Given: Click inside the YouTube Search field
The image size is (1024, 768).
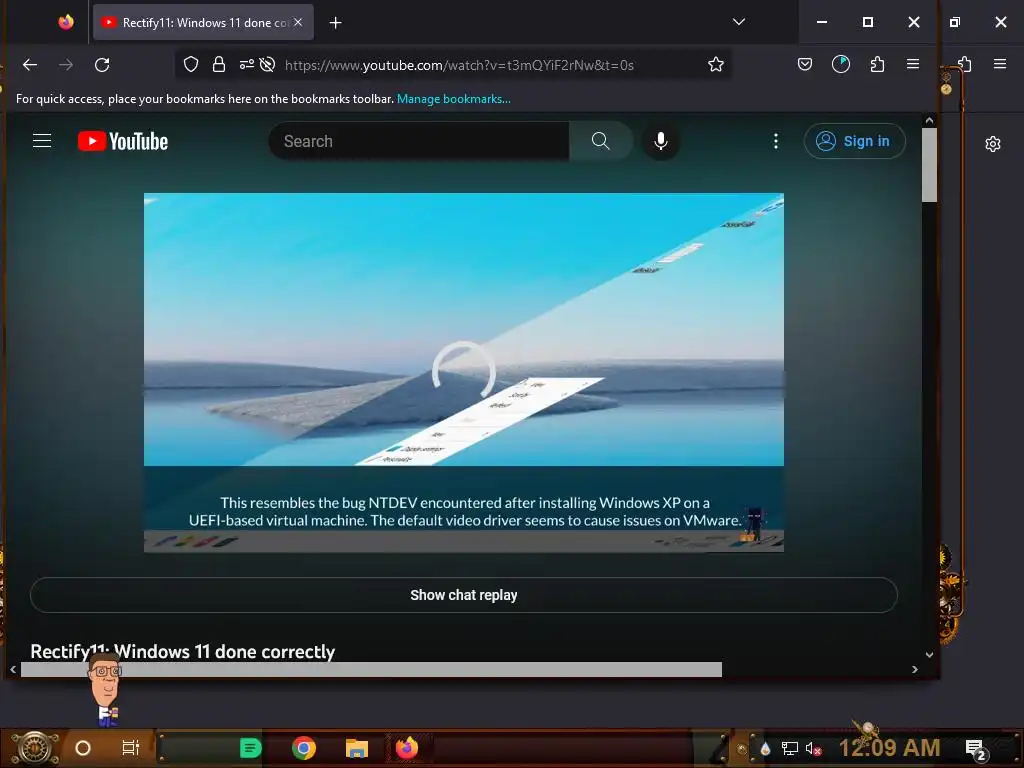Looking at the screenshot, I should pyautogui.click(x=419, y=141).
